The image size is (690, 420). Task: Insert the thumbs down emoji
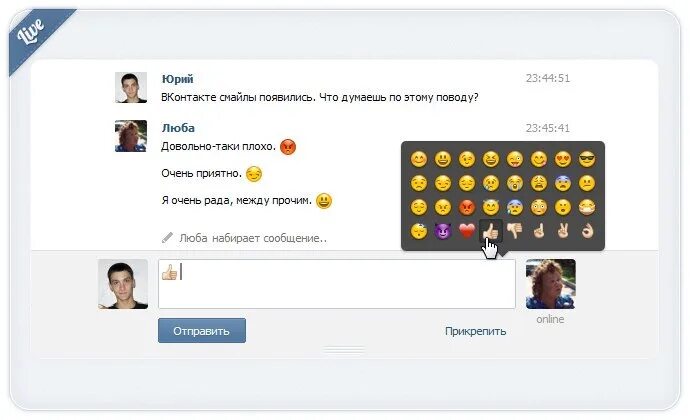coord(514,230)
